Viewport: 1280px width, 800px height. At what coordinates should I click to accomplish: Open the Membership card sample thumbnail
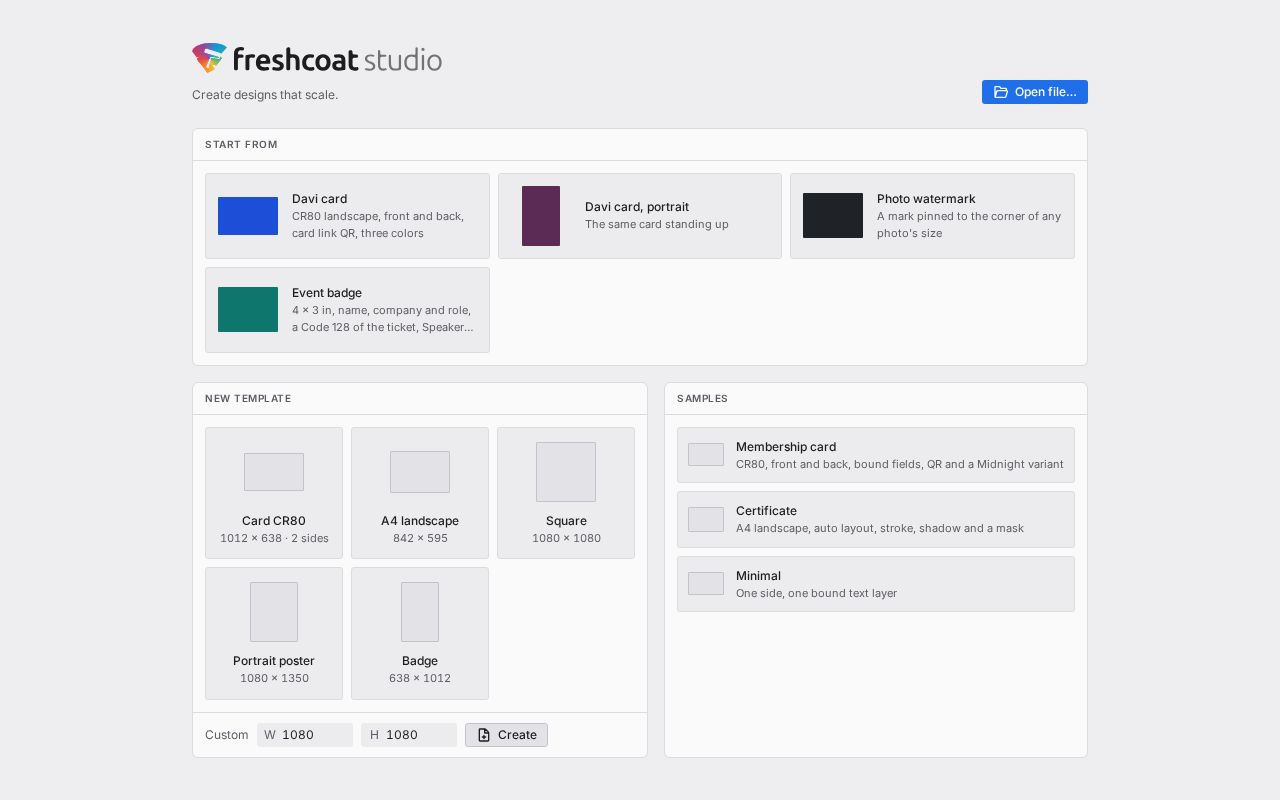click(x=706, y=455)
